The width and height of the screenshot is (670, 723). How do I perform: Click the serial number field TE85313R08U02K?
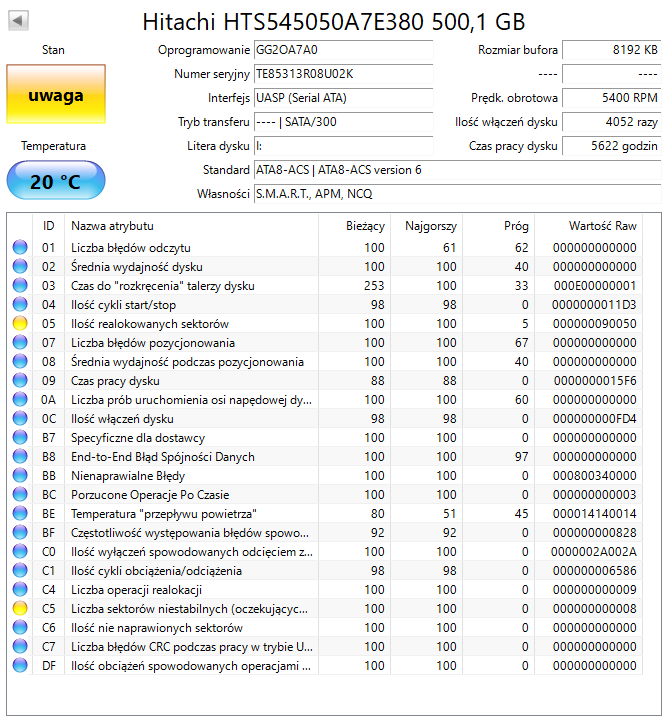[344, 74]
